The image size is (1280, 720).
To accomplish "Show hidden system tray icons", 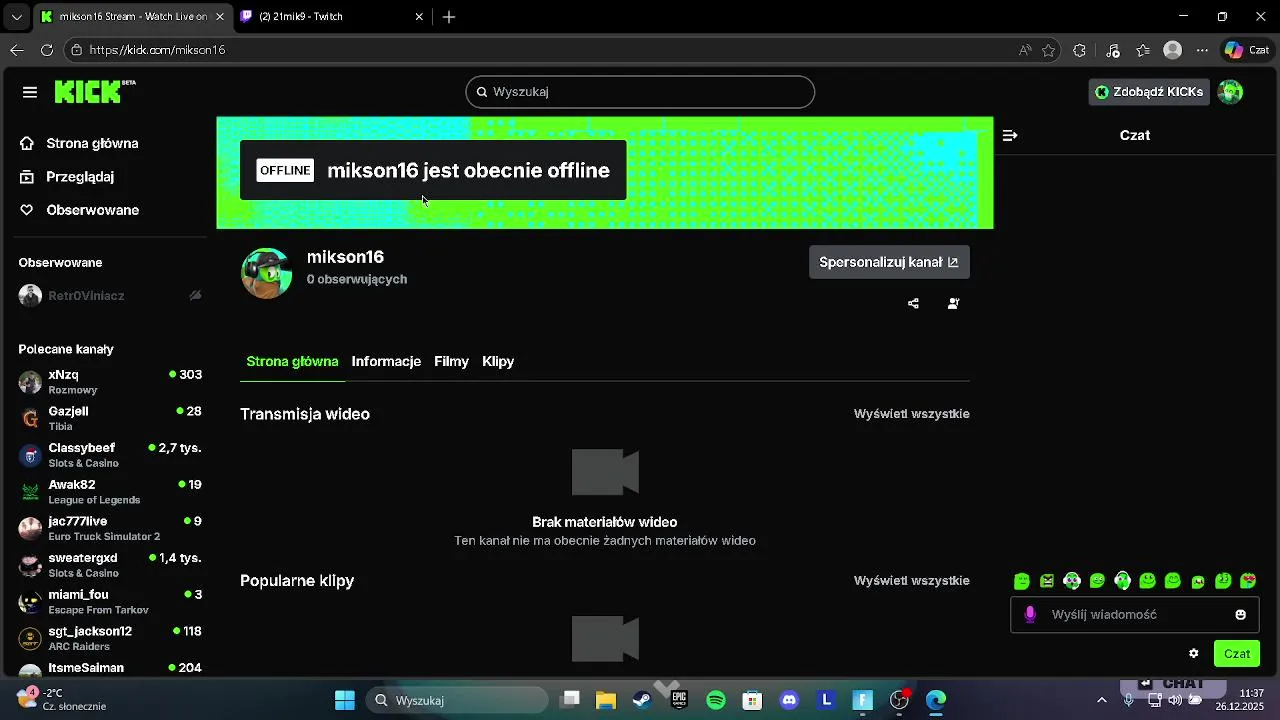I will (x=1102, y=700).
